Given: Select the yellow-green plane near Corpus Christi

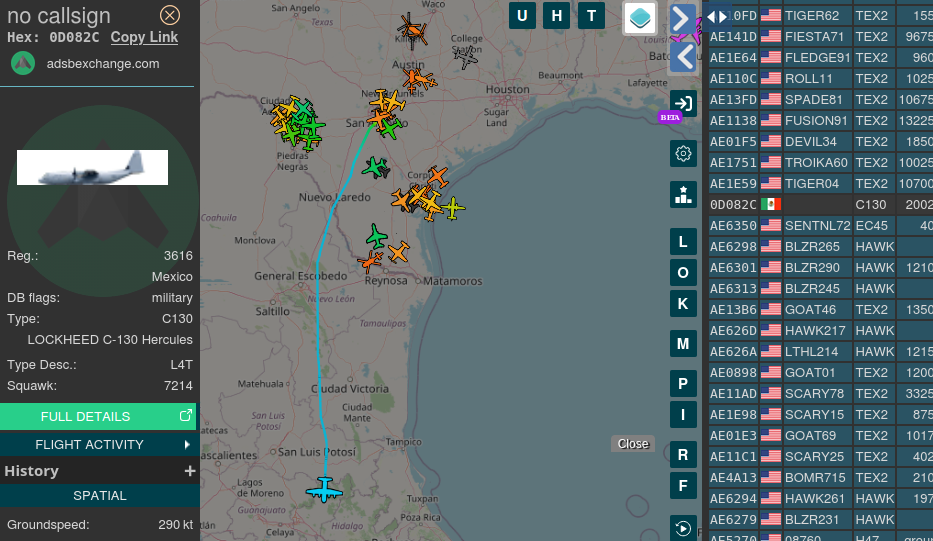Looking at the screenshot, I should pos(453,208).
